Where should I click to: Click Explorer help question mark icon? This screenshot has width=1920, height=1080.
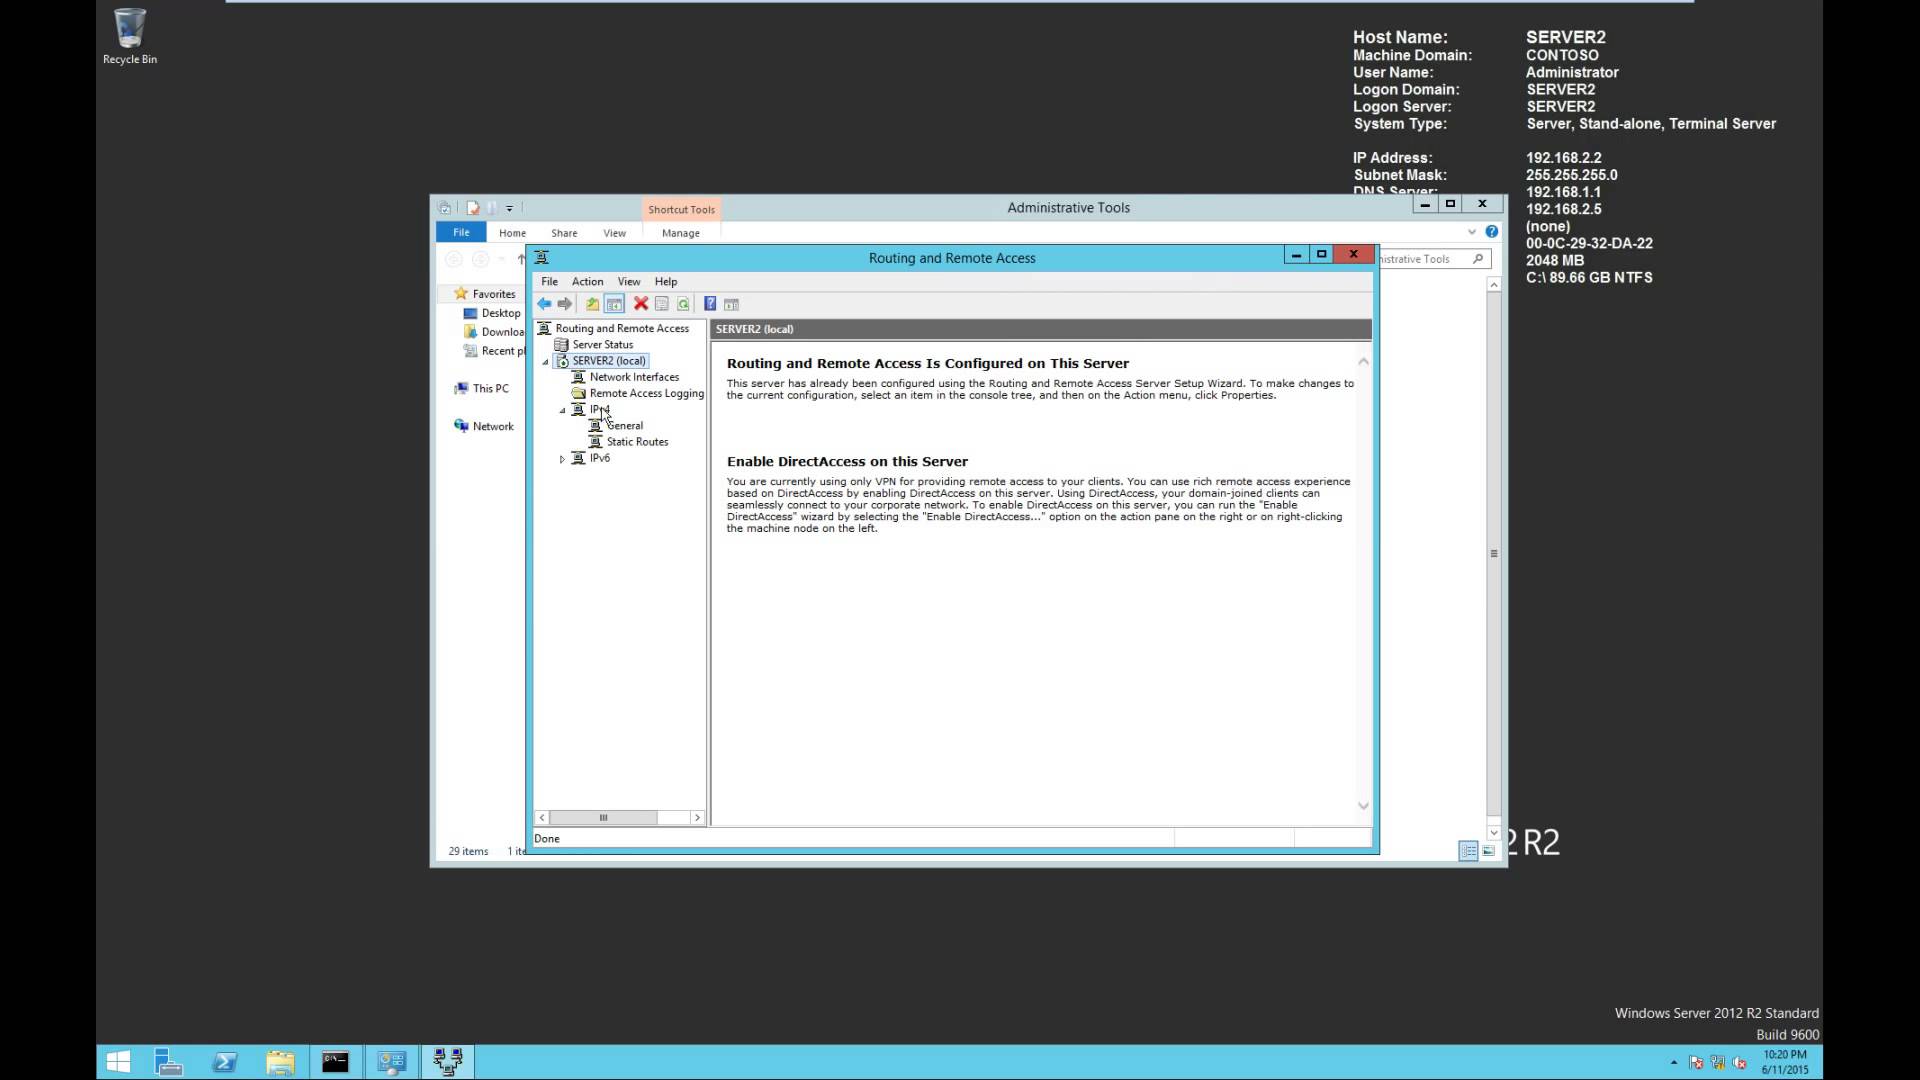pyautogui.click(x=1491, y=232)
